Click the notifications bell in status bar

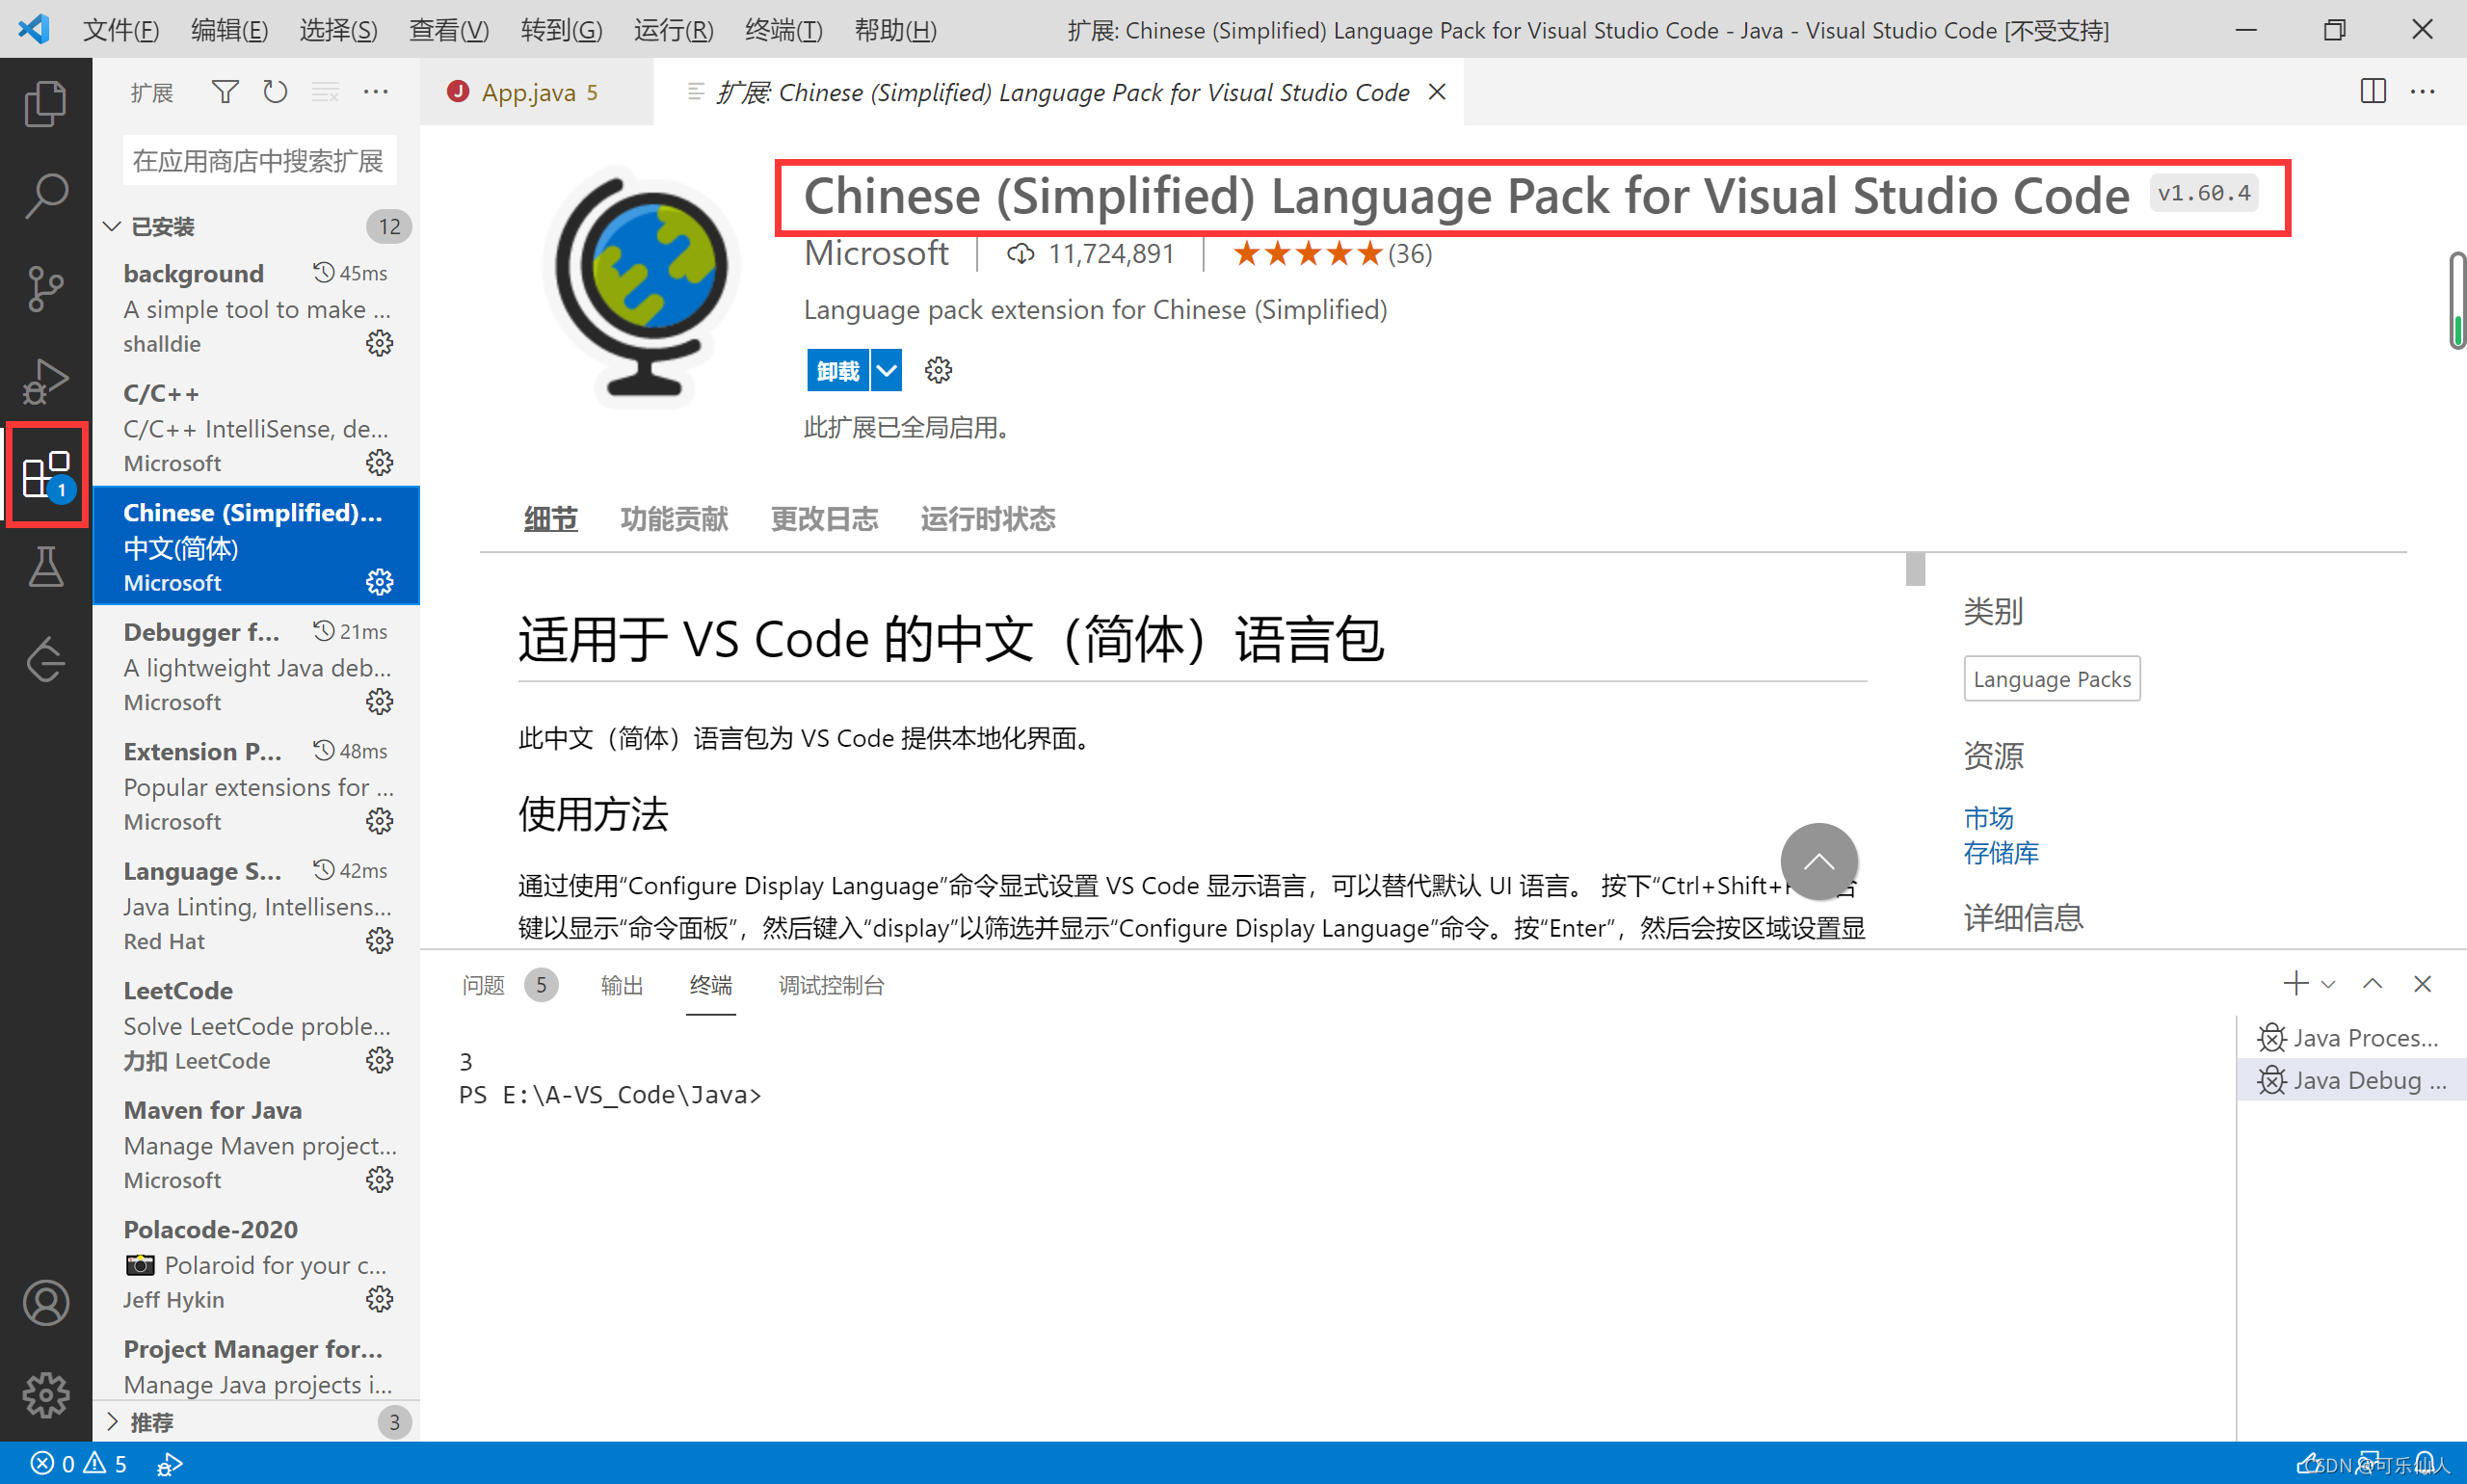tap(2425, 1464)
